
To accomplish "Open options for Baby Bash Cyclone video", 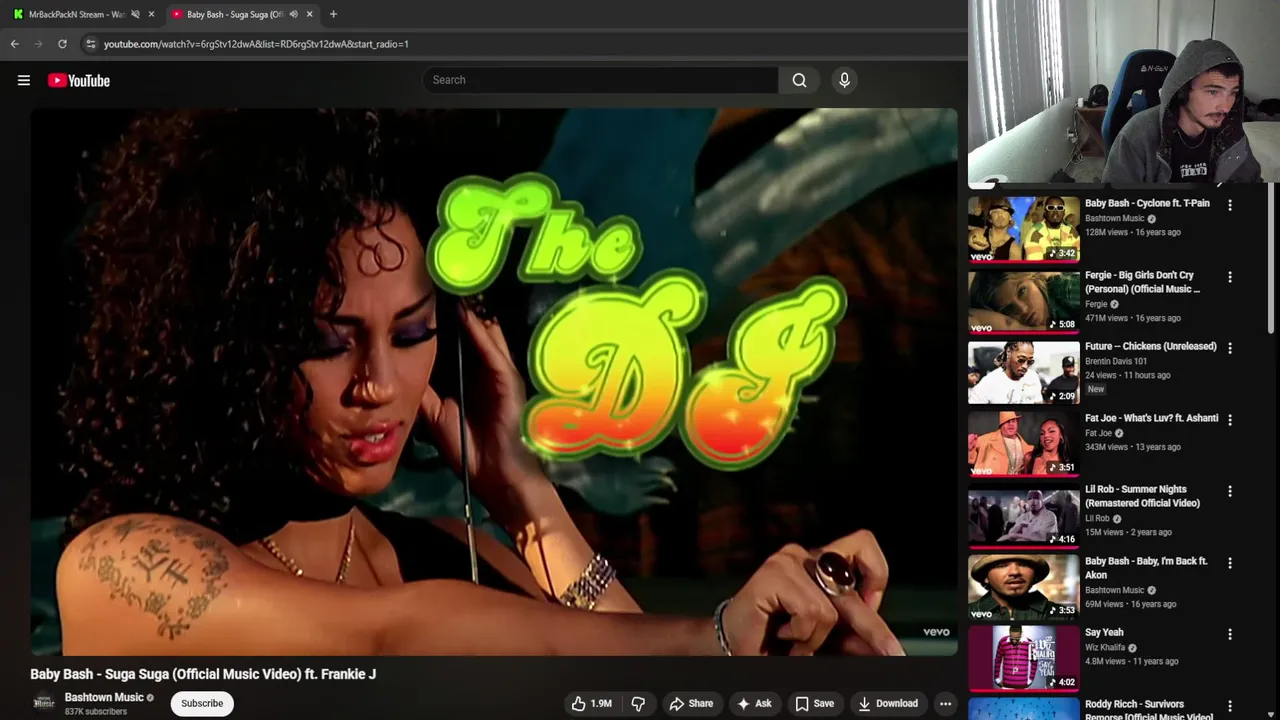I will tap(1230, 204).
